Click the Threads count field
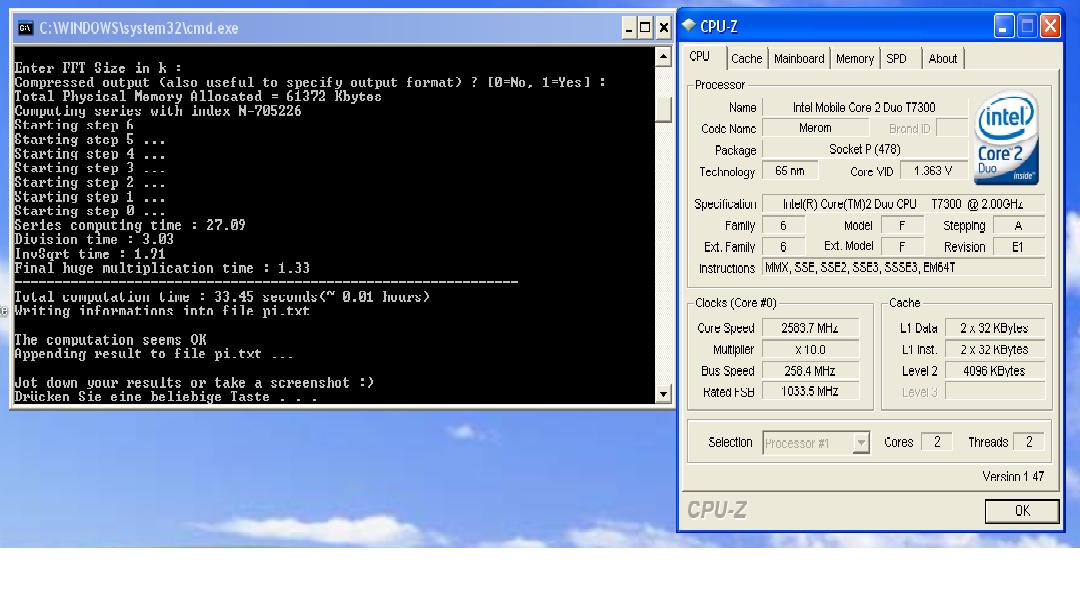Image resolution: width=1080 pixels, height=600 pixels. (1029, 442)
